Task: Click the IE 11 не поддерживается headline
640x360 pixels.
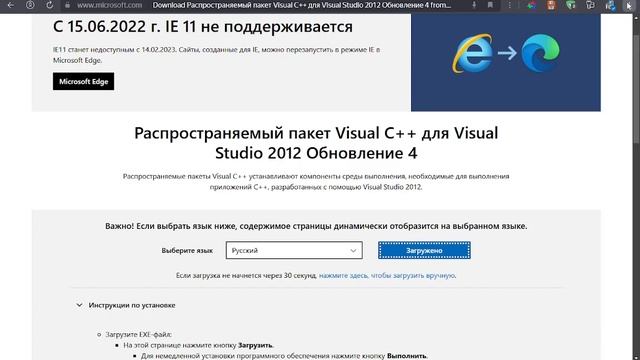Action: [203, 27]
